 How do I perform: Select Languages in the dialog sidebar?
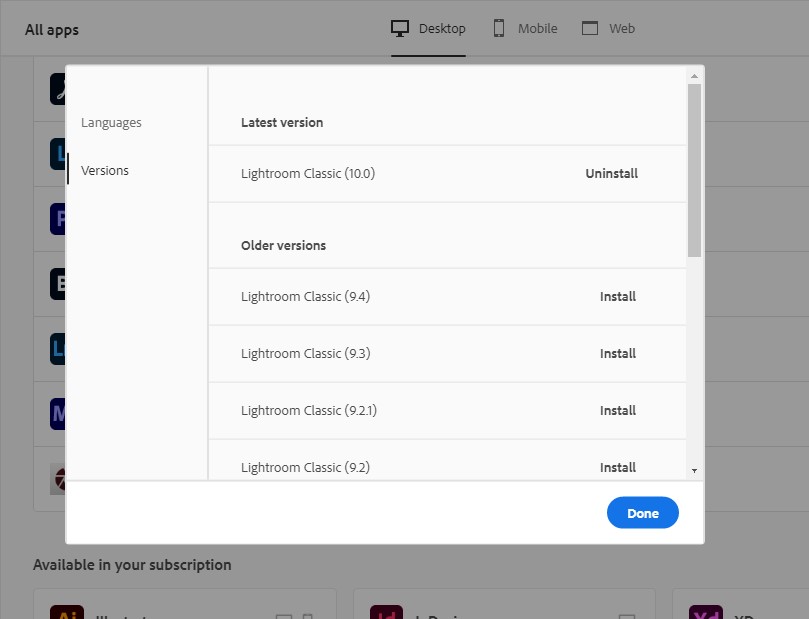click(111, 122)
